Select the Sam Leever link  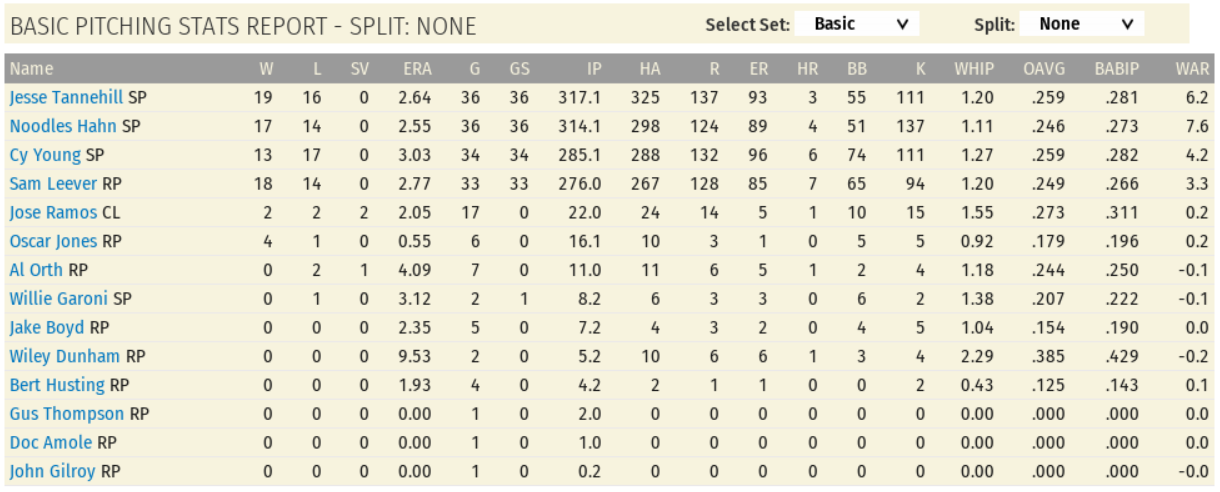pyautogui.click(x=53, y=184)
